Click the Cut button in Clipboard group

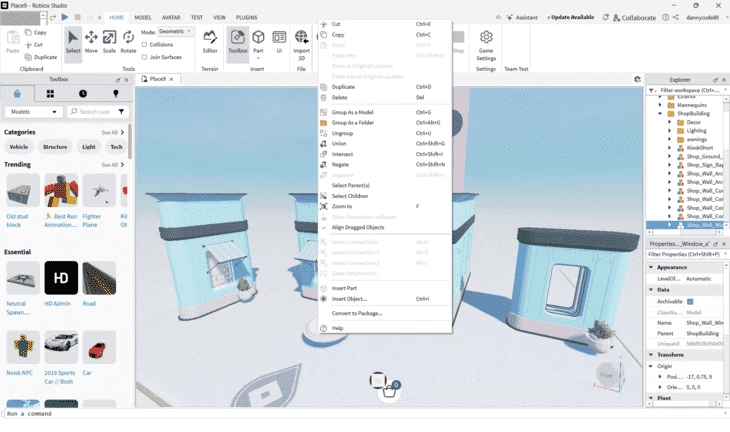(34, 45)
